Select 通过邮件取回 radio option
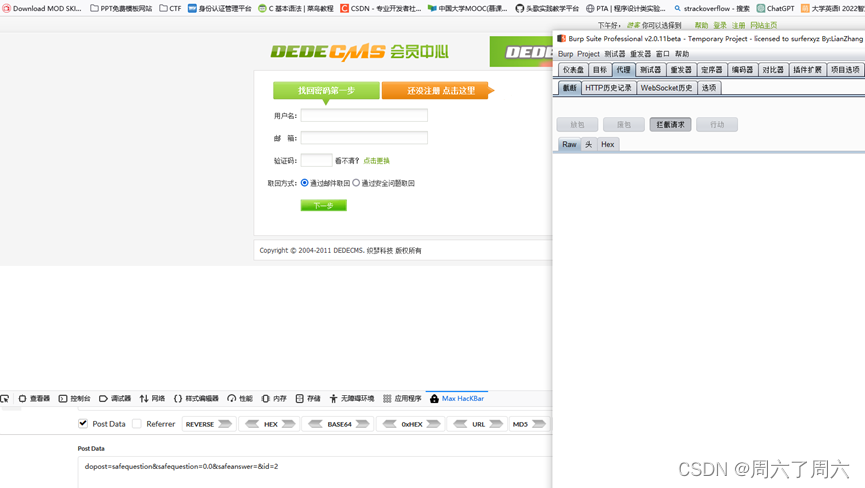 (305, 183)
